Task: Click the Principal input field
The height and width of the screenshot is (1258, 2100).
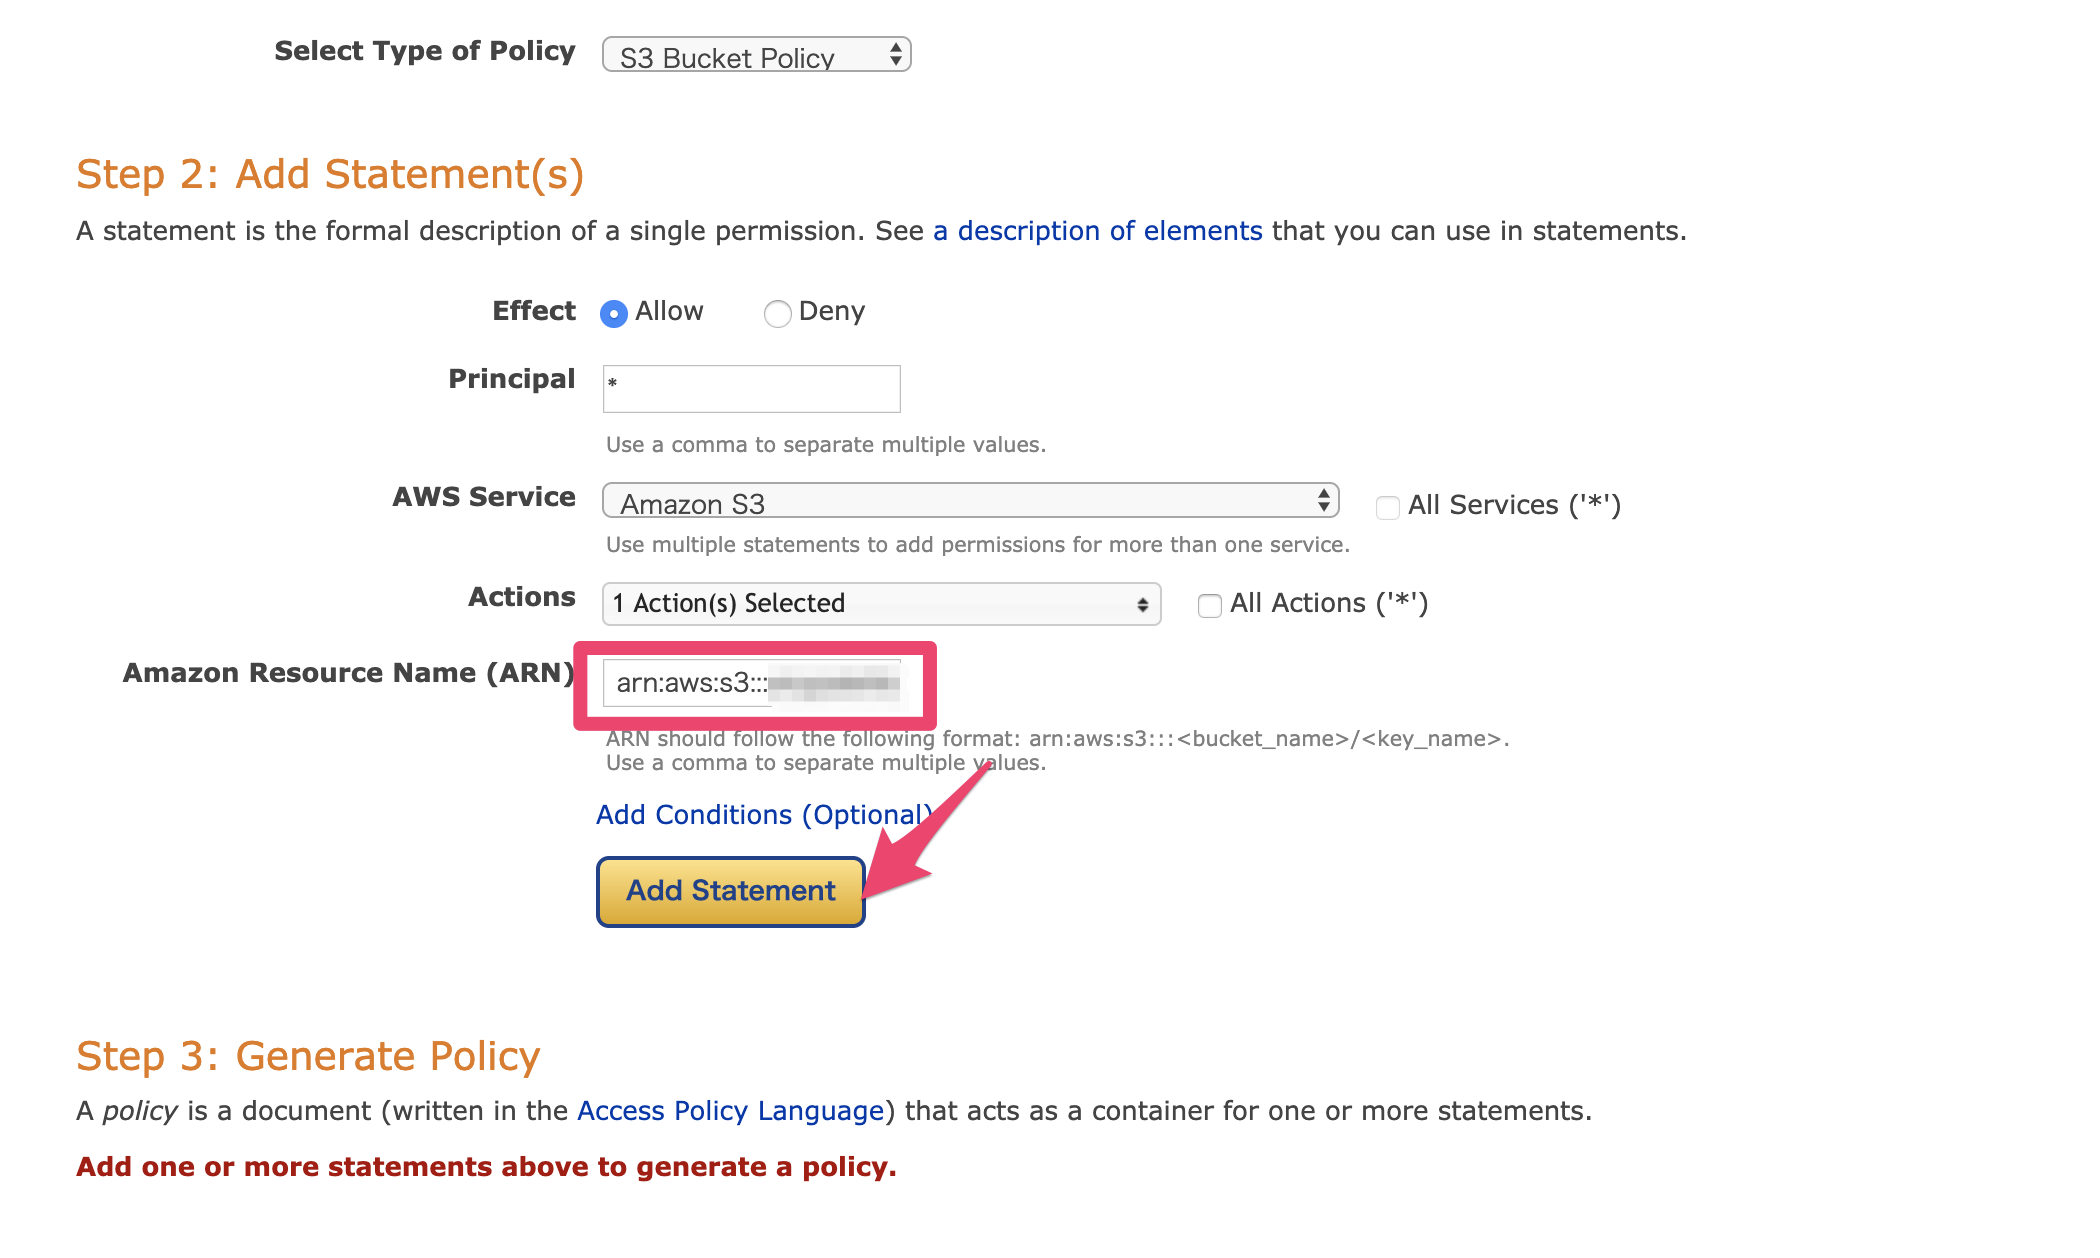Action: coord(751,389)
